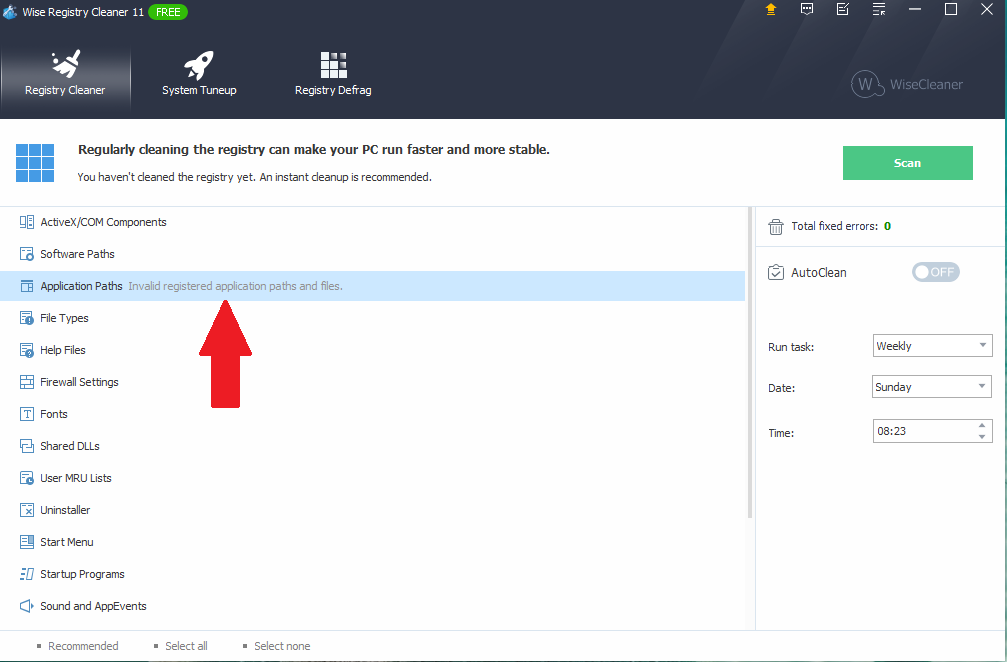Select the Startup Programs row
This screenshot has height=662, width=1007.
click(x=372, y=574)
